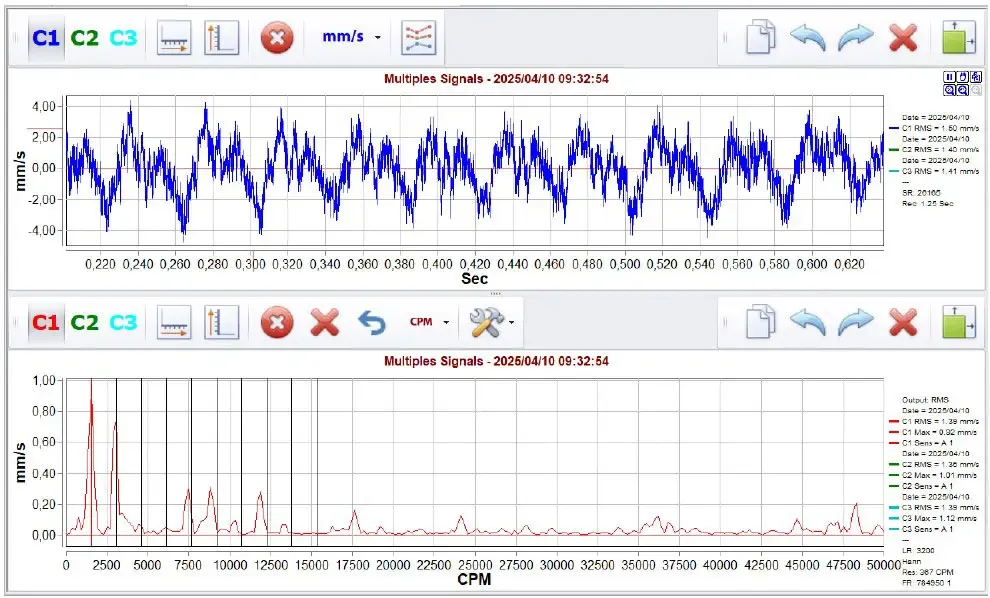Open the mm/s units dropdown
The width and height of the screenshot is (990, 598).
(352, 37)
